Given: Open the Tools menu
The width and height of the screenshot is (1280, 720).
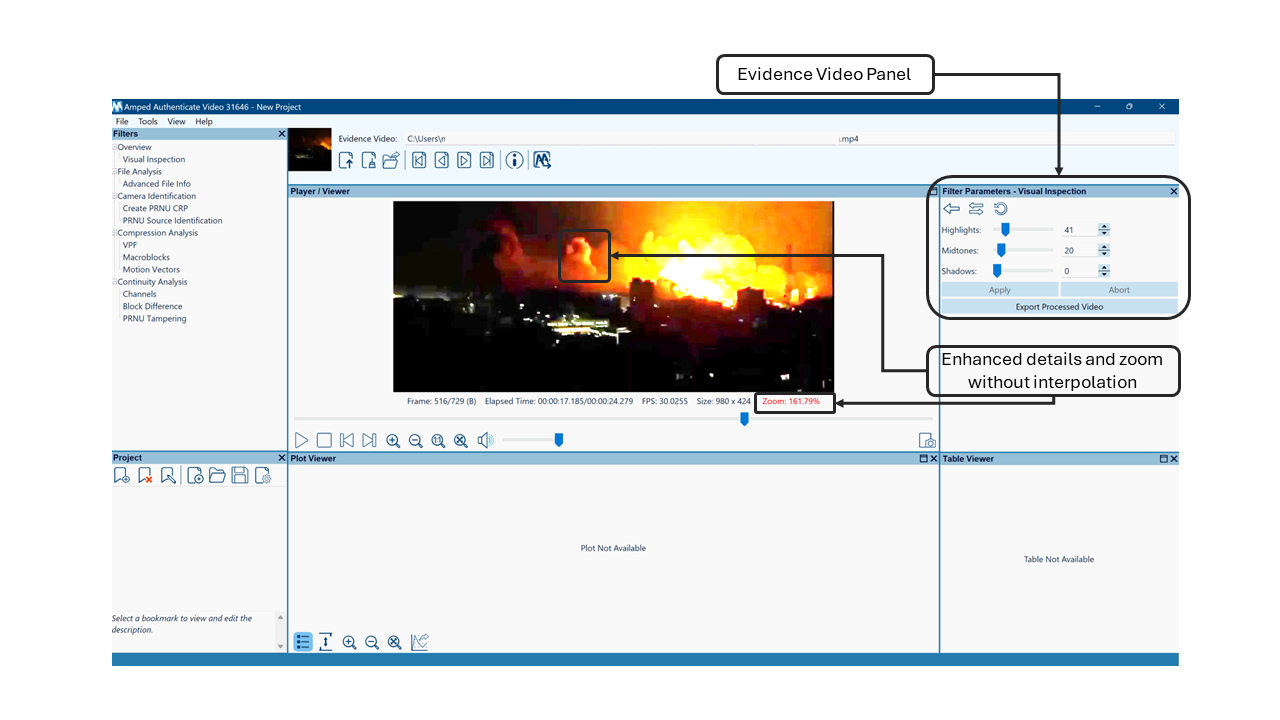Looking at the screenshot, I should (x=147, y=121).
